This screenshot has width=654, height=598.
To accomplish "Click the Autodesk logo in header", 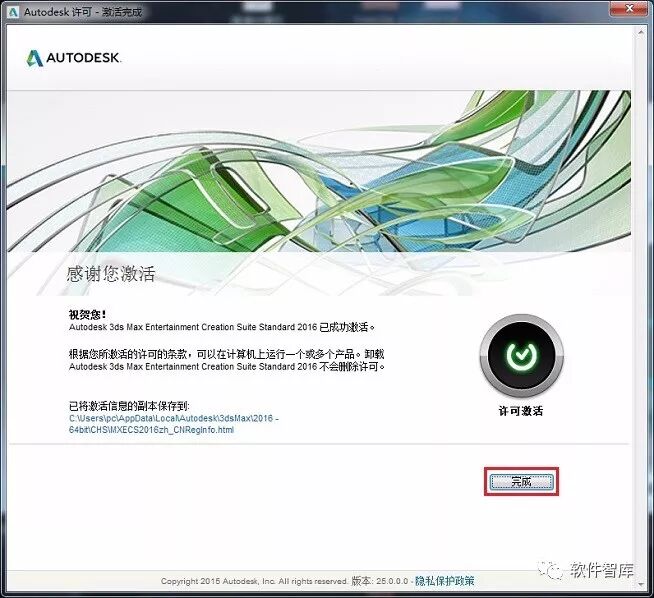I will pyautogui.click(x=73, y=58).
